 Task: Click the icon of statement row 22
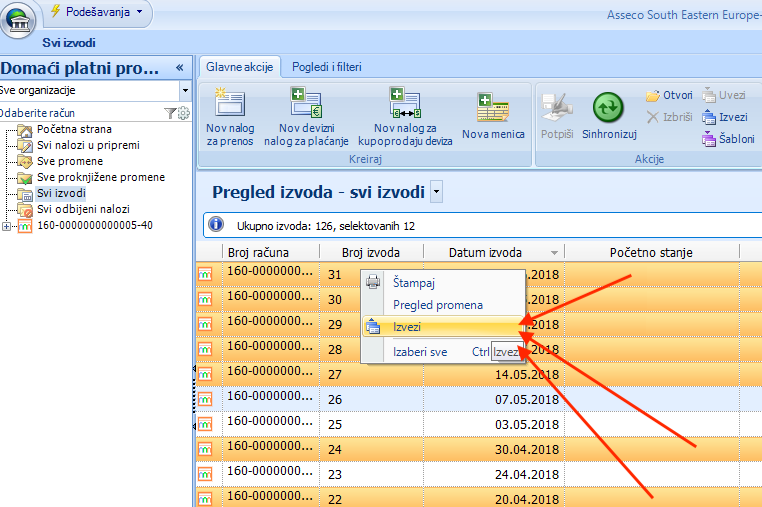click(x=205, y=499)
